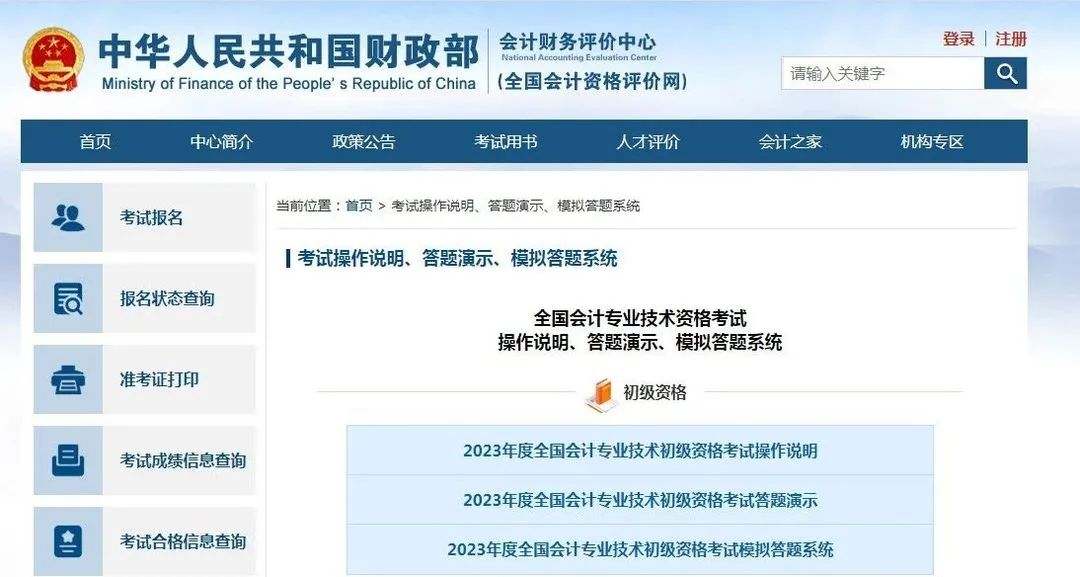Click the 准考证打印 printer icon

point(68,379)
